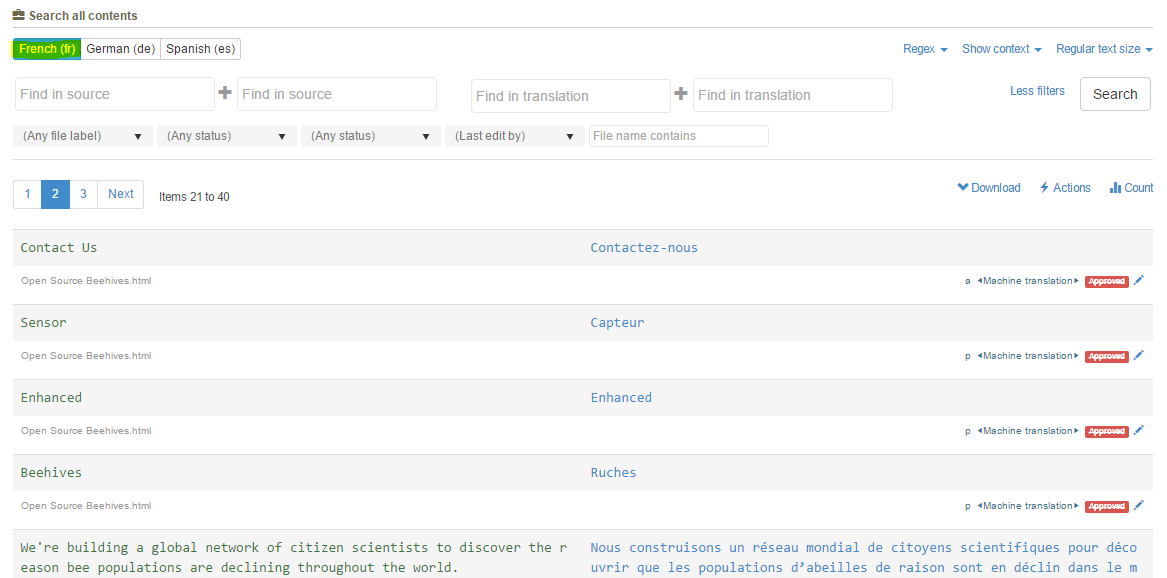
Task: Click the plus icon between source fields
Action: click(x=225, y=93)
